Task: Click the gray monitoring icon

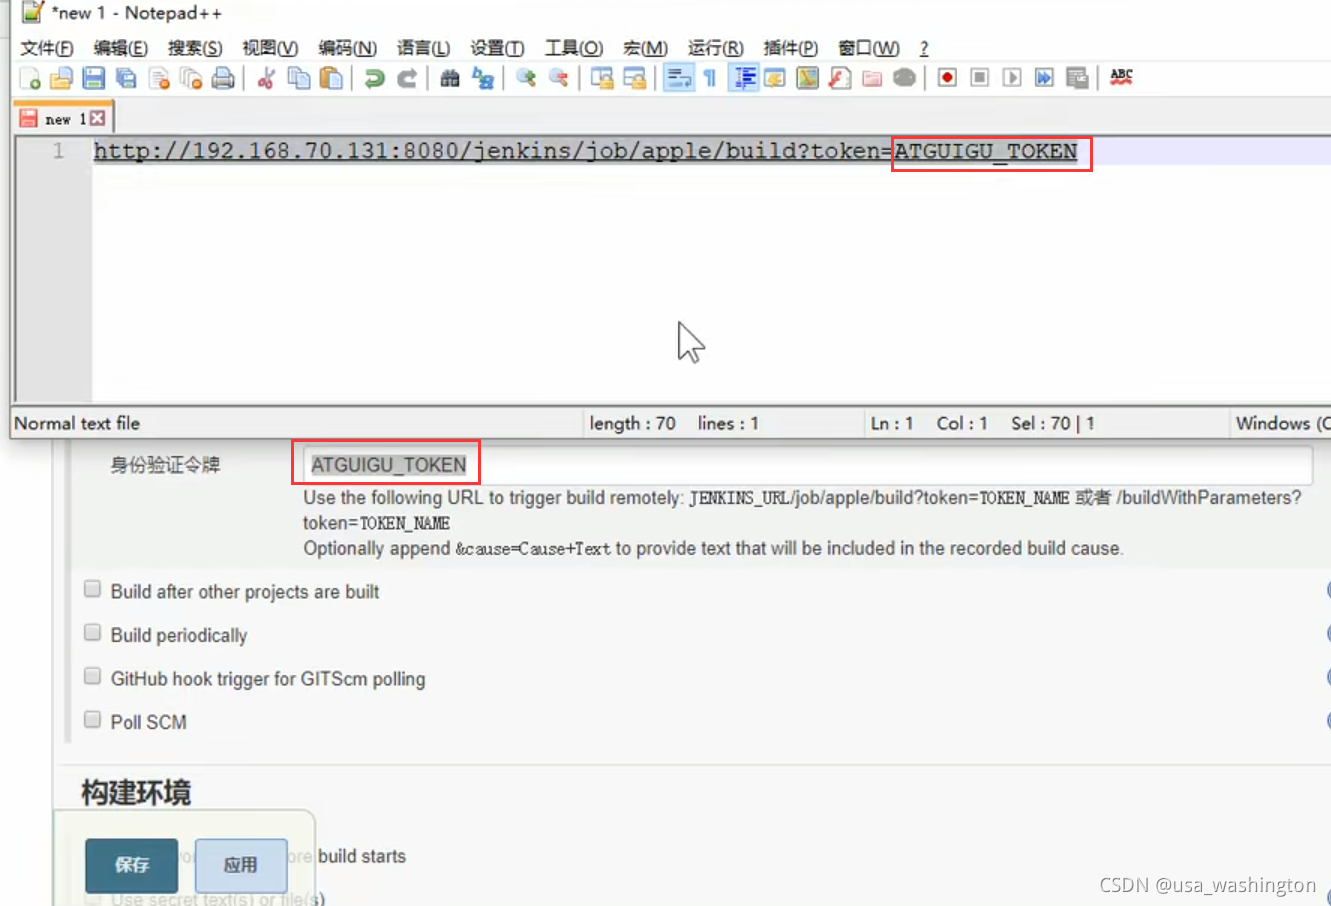Action: (x=904, y=78)
